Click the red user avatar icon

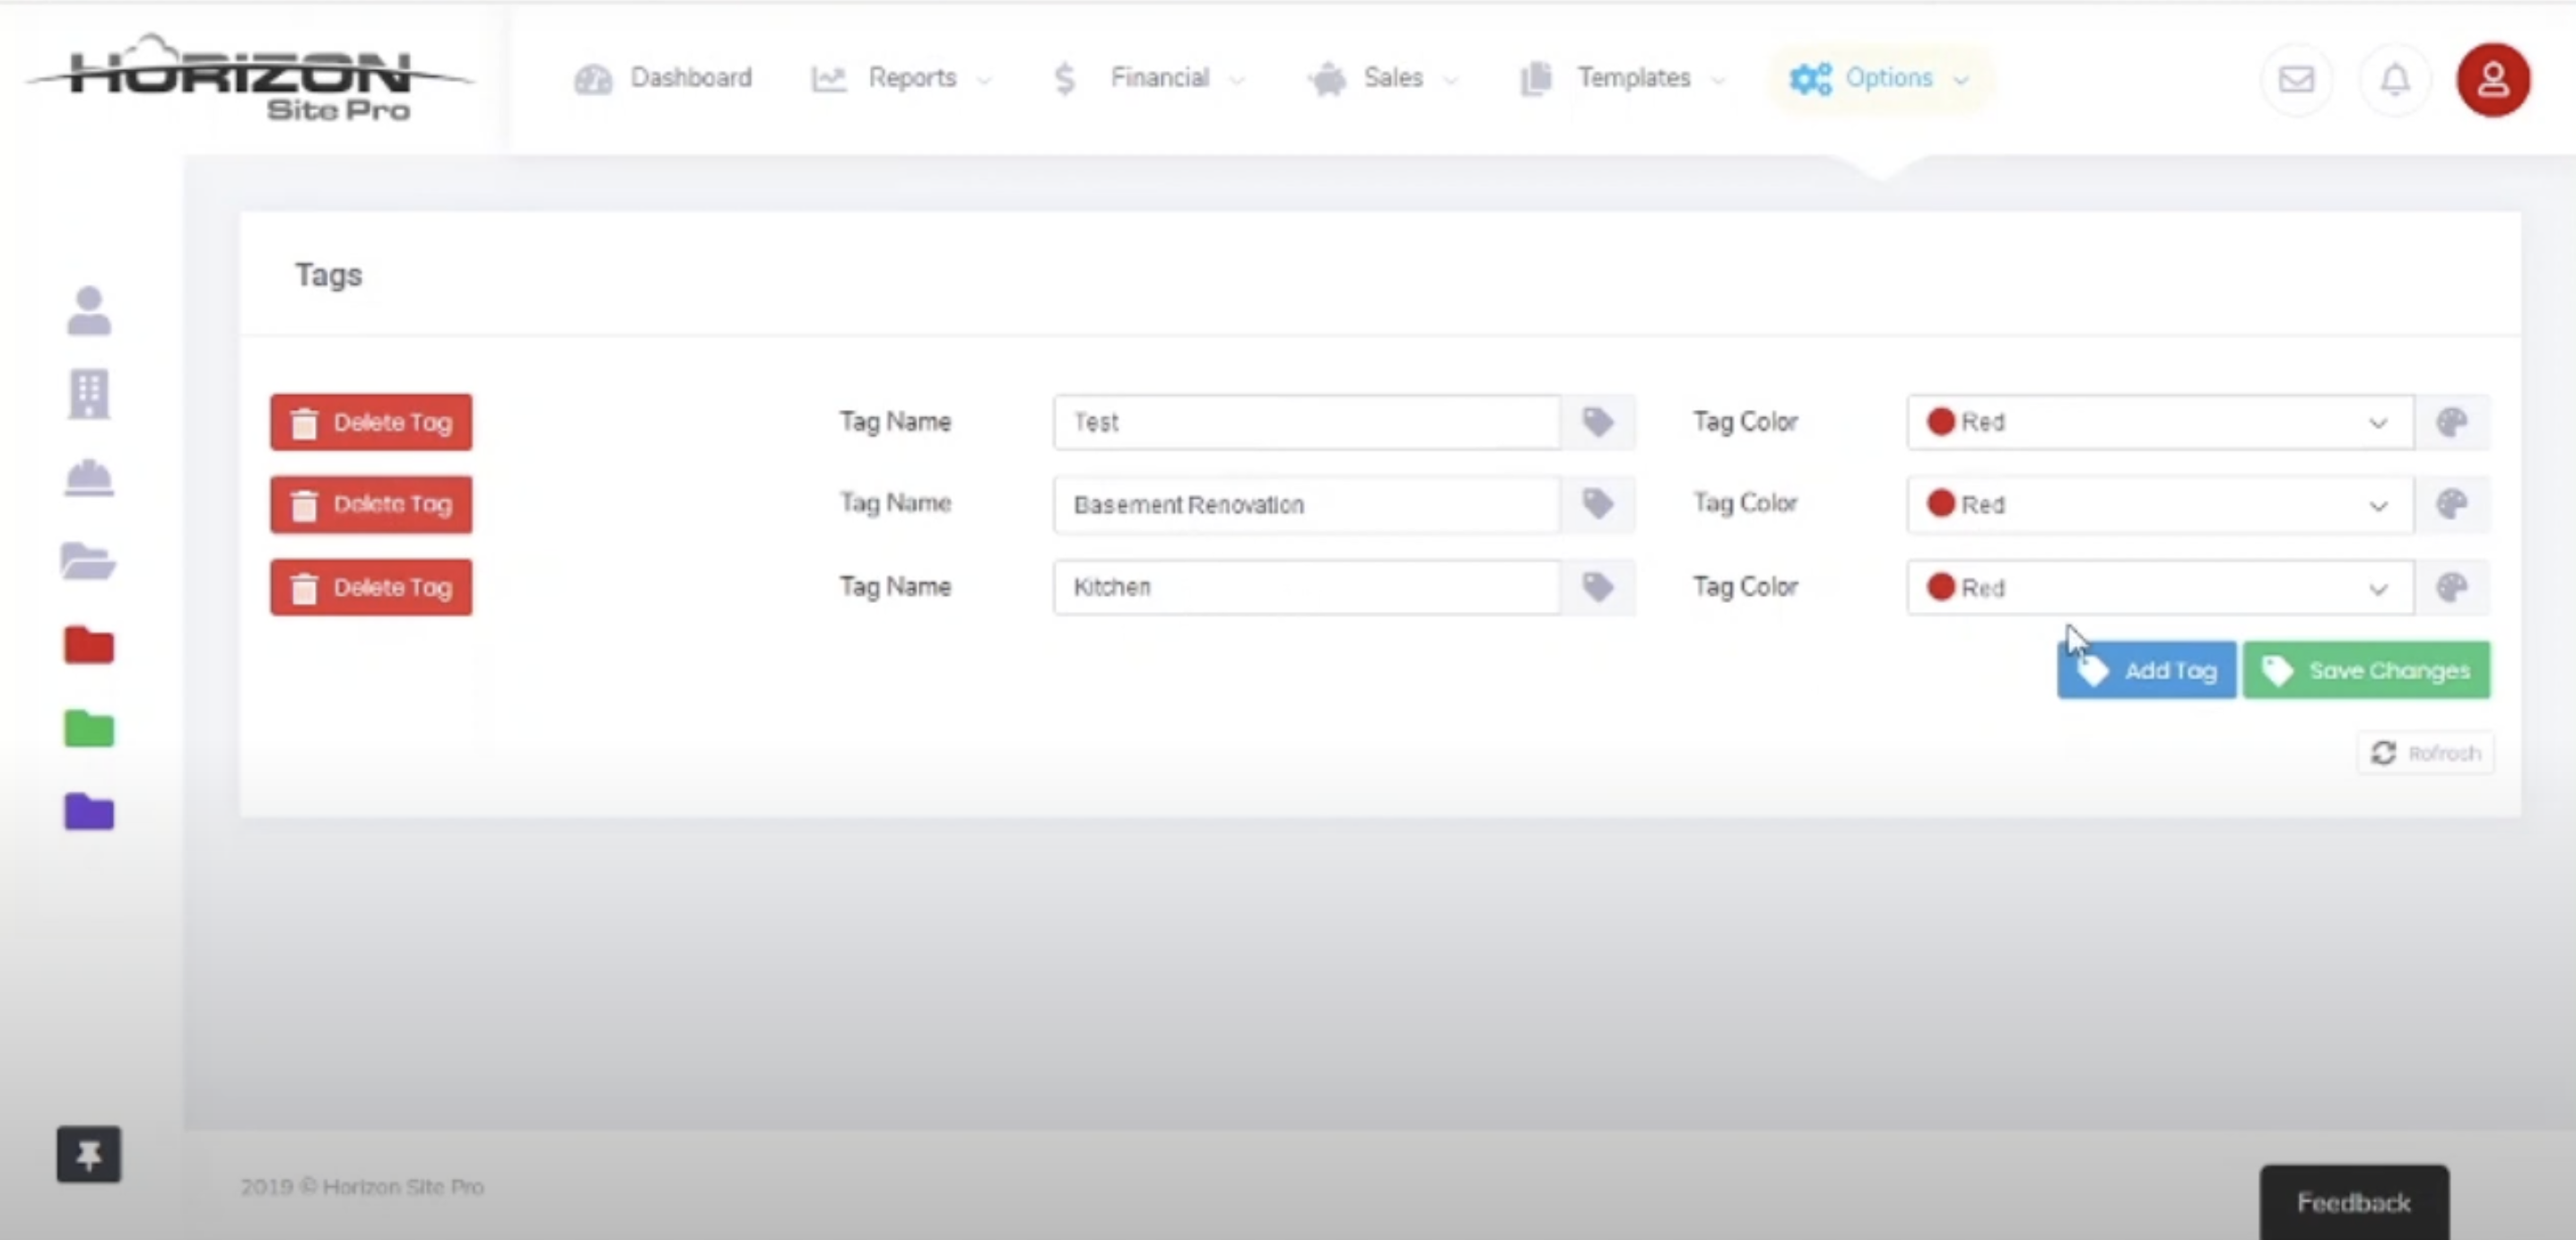2493,79
